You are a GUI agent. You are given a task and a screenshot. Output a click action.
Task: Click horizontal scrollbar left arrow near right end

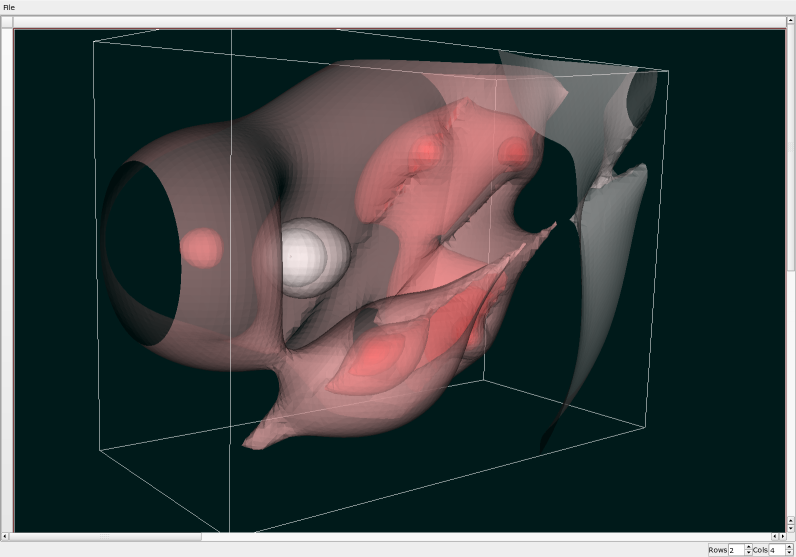[x=775, y=536]
